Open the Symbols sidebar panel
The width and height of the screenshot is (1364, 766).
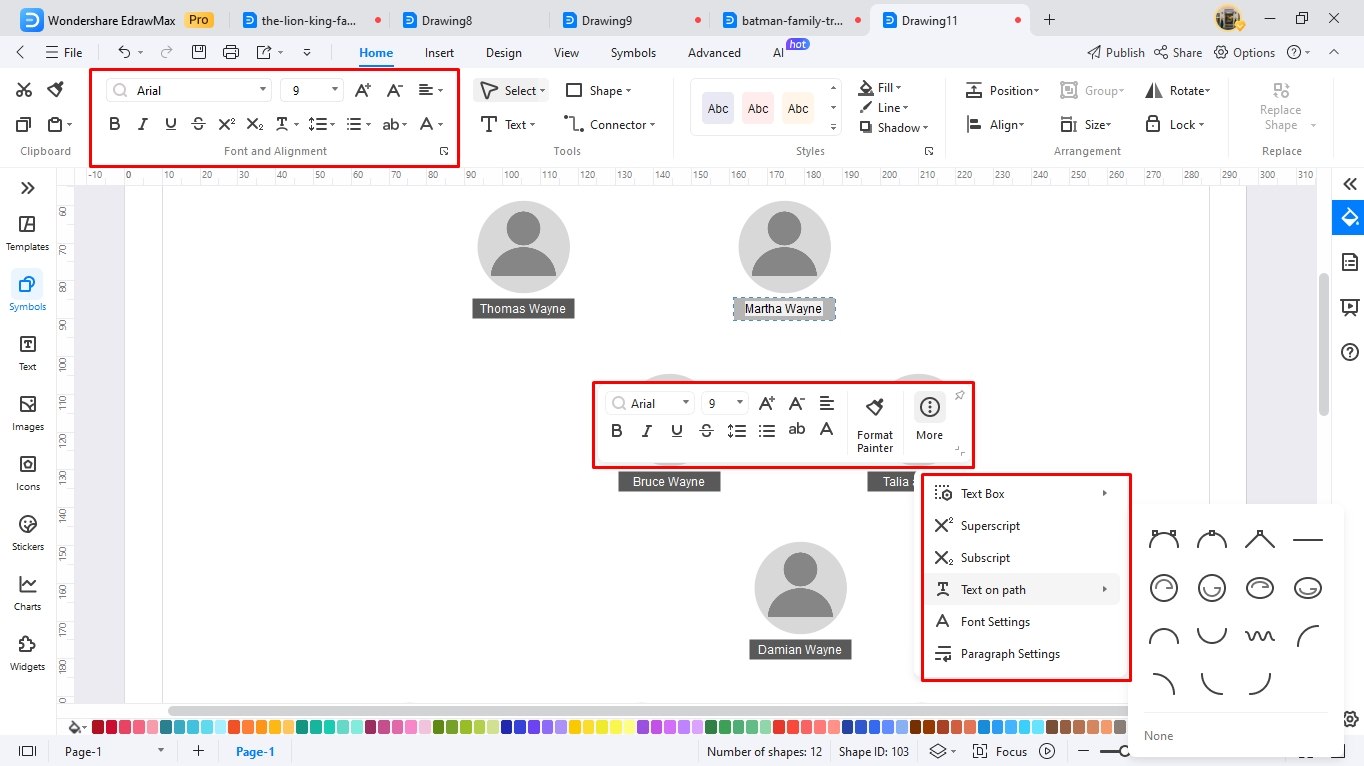[27, 293]
